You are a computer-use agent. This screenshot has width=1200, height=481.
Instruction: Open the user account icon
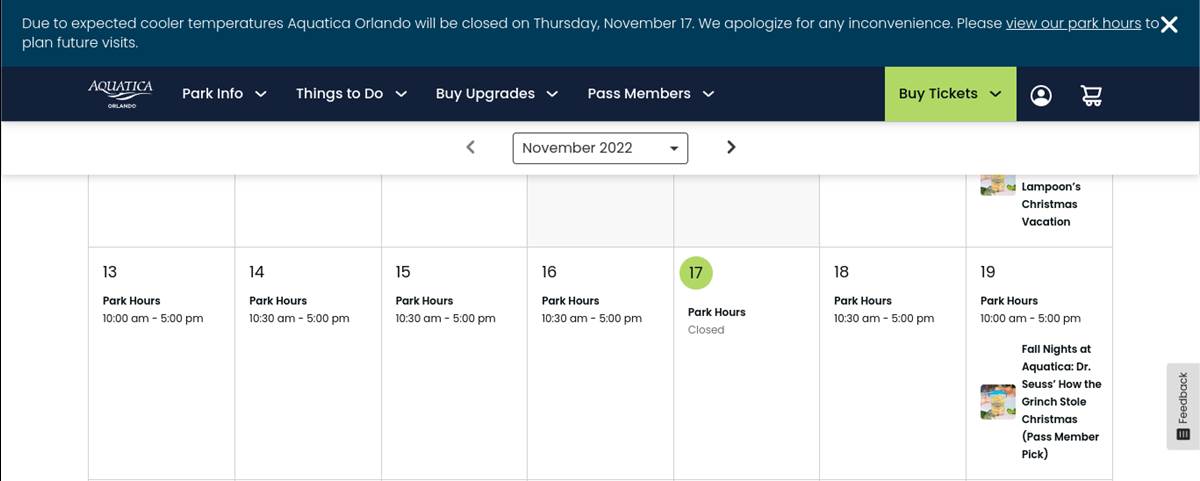[1041, 95]
